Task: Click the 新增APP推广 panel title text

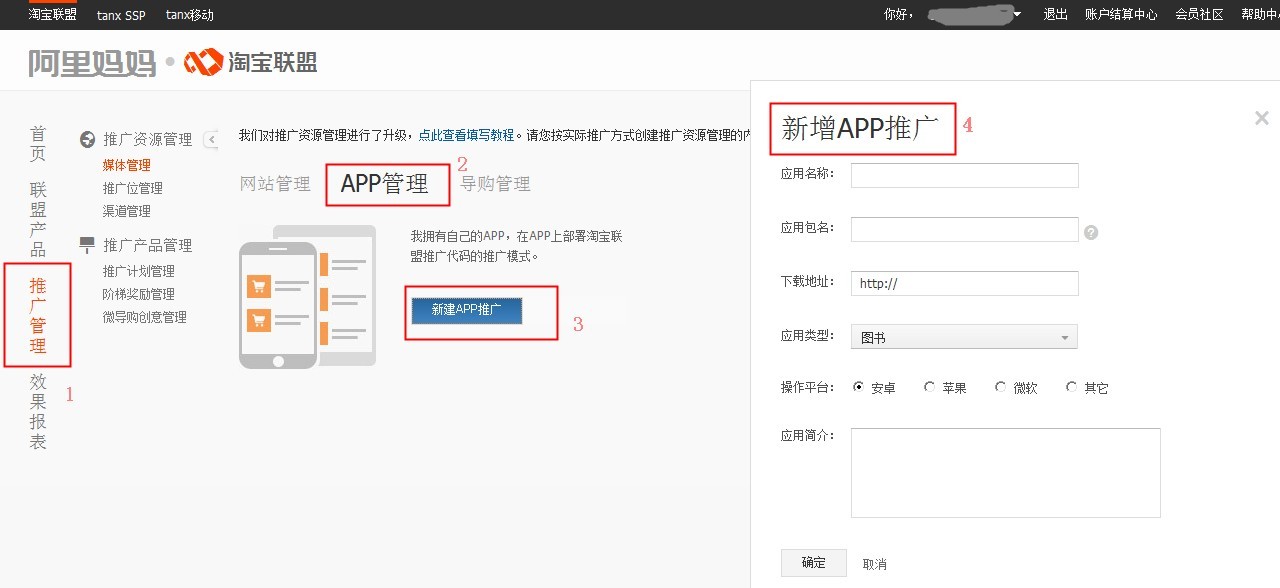Action: click(x=860, y=128)
